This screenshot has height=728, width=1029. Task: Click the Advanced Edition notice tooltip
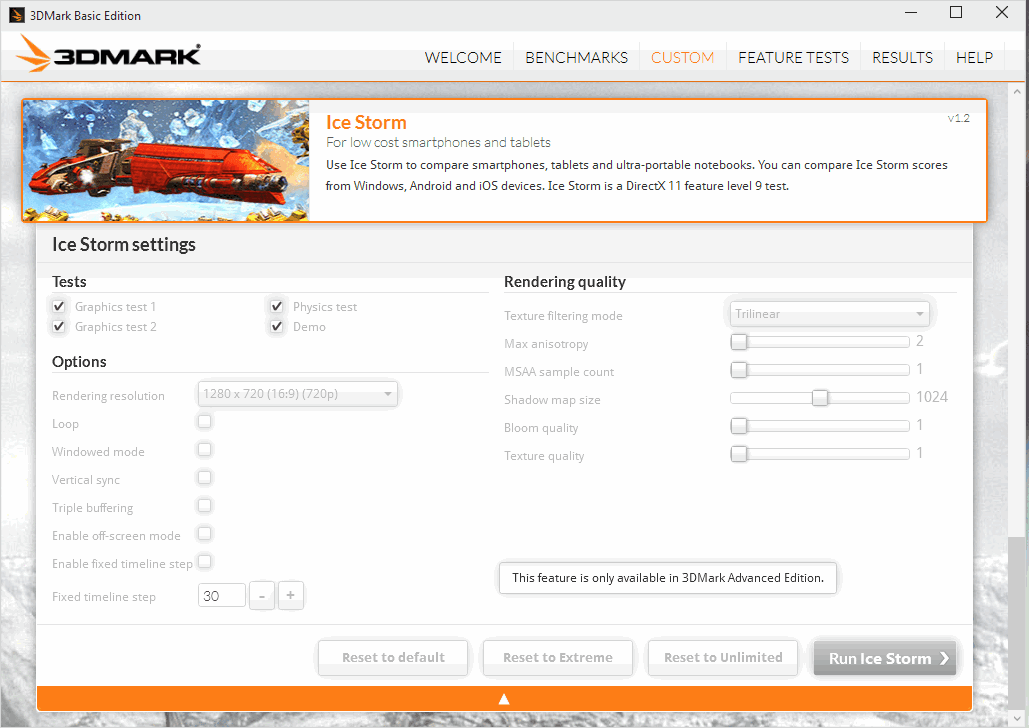coord(667,578)
